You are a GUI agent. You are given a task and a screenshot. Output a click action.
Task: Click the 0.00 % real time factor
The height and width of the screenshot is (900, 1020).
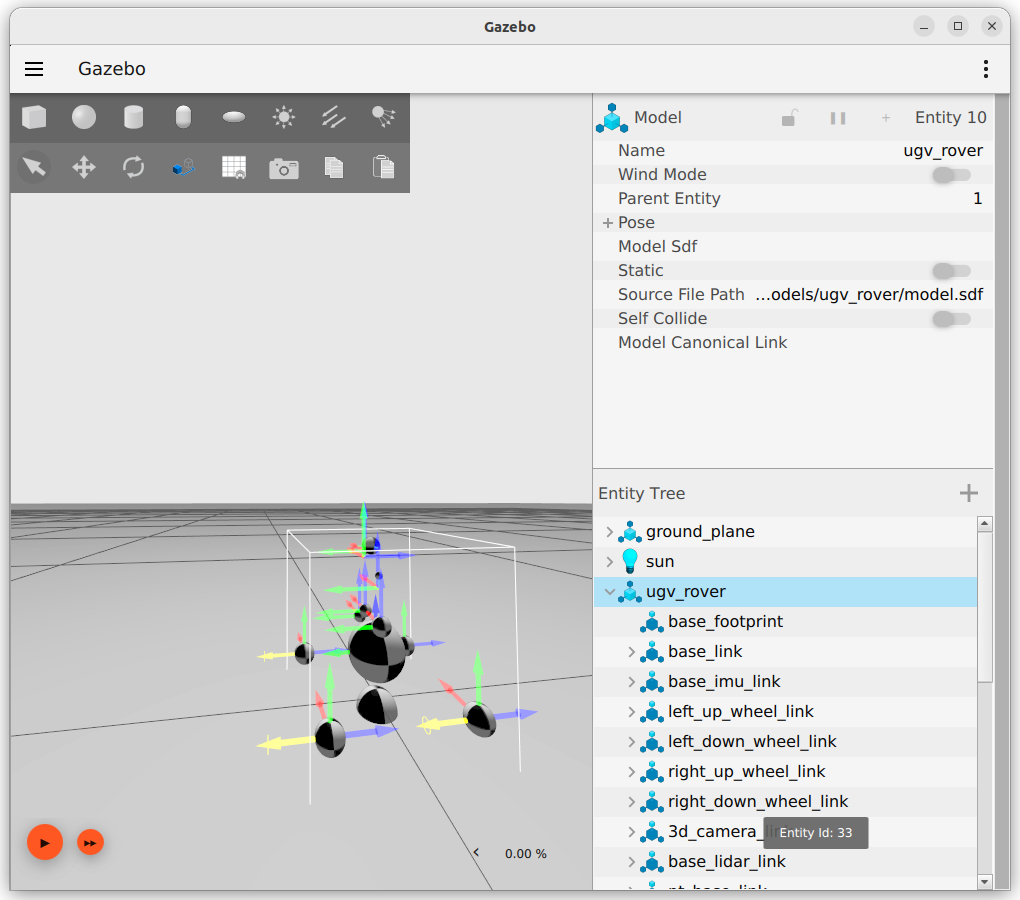pos(526,854)
